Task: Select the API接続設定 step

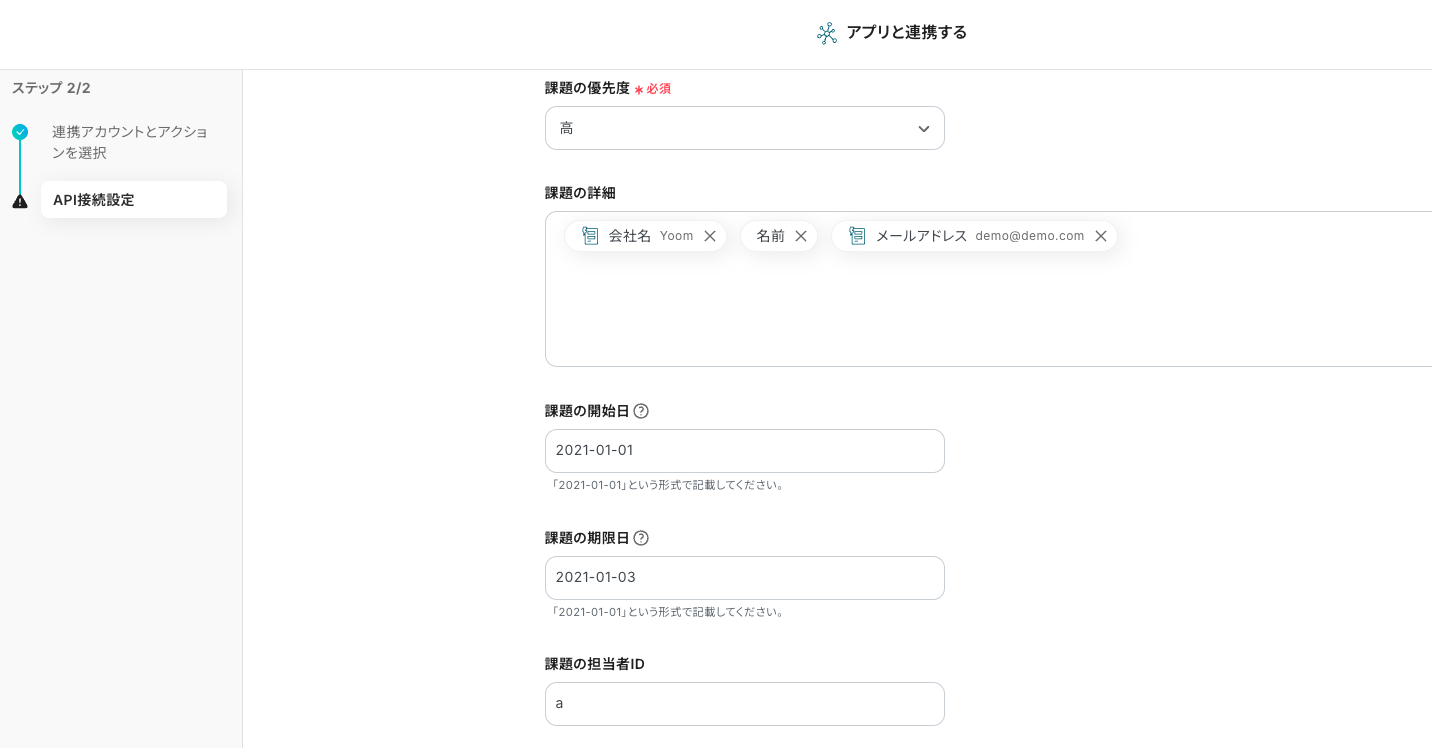Action: (x=133, y=200)
